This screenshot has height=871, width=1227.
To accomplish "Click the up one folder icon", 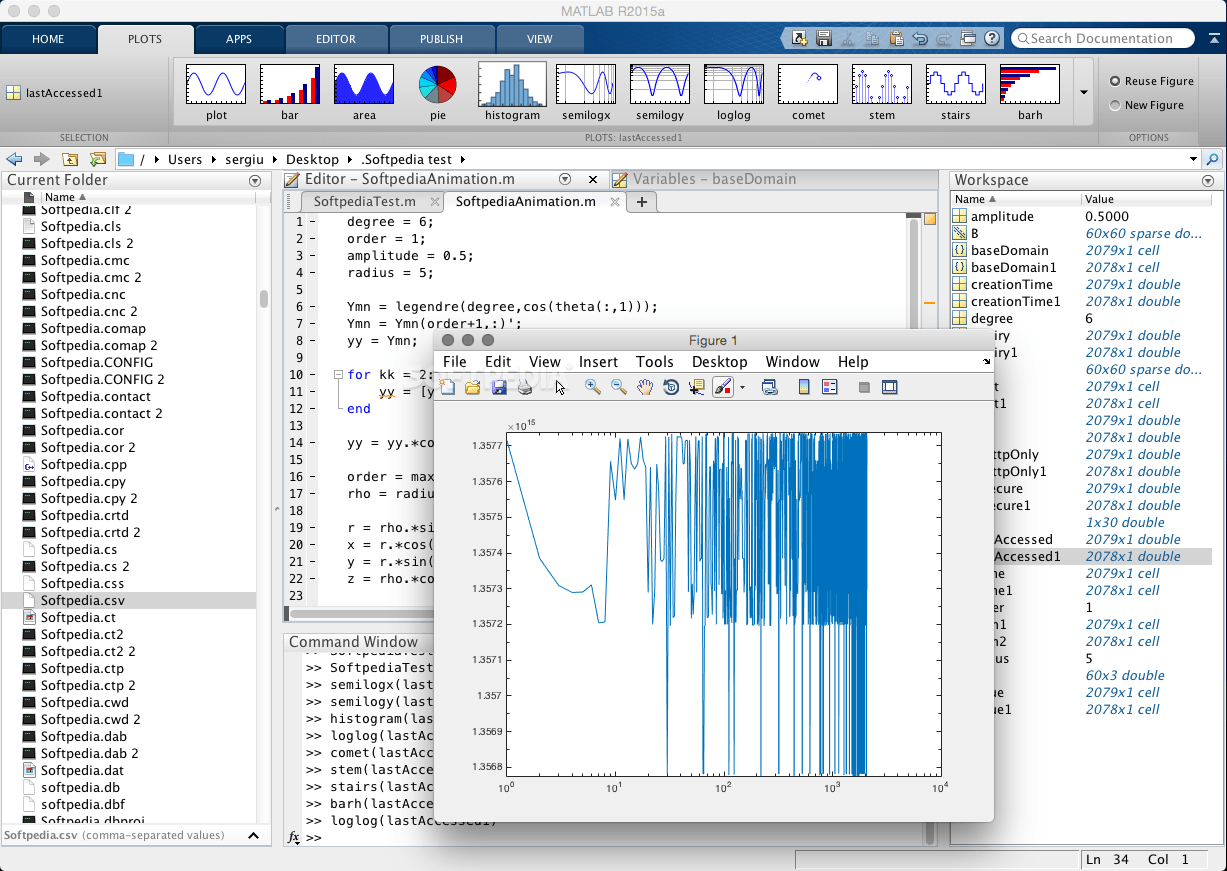I will point(70,159).
